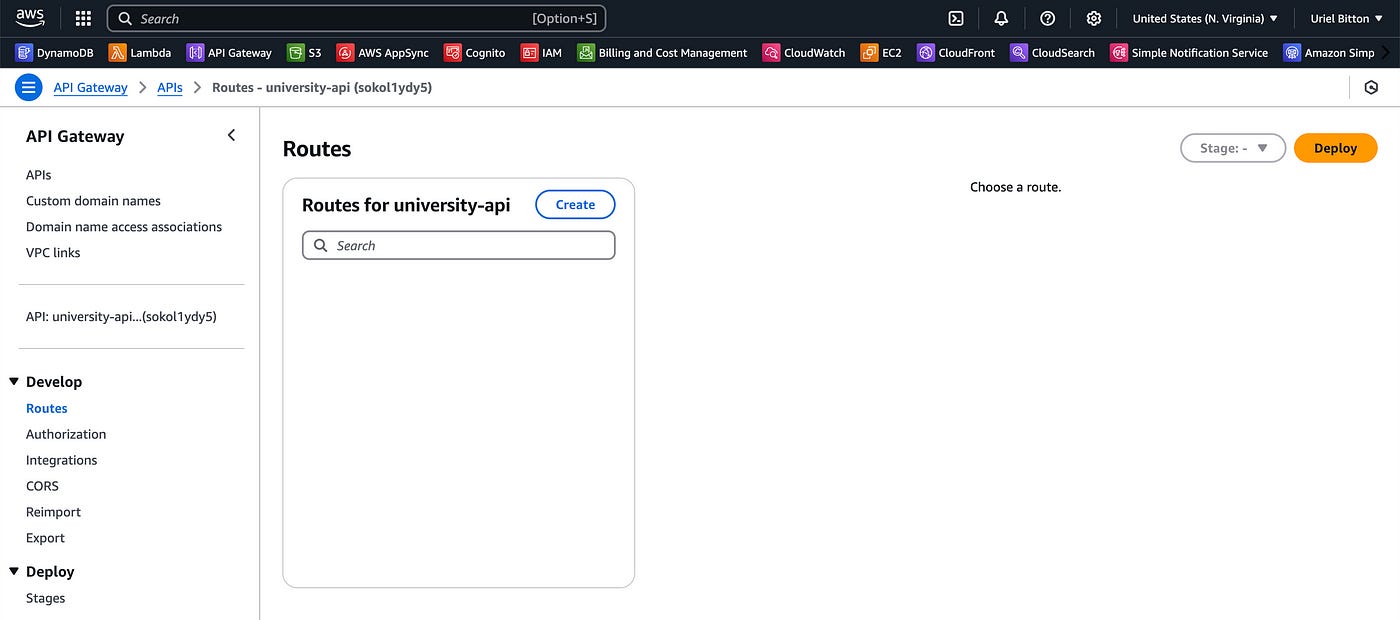Click the hexagon icon at breadcrumb right edge
1400x620 pixels.
tap(1371, 87)
